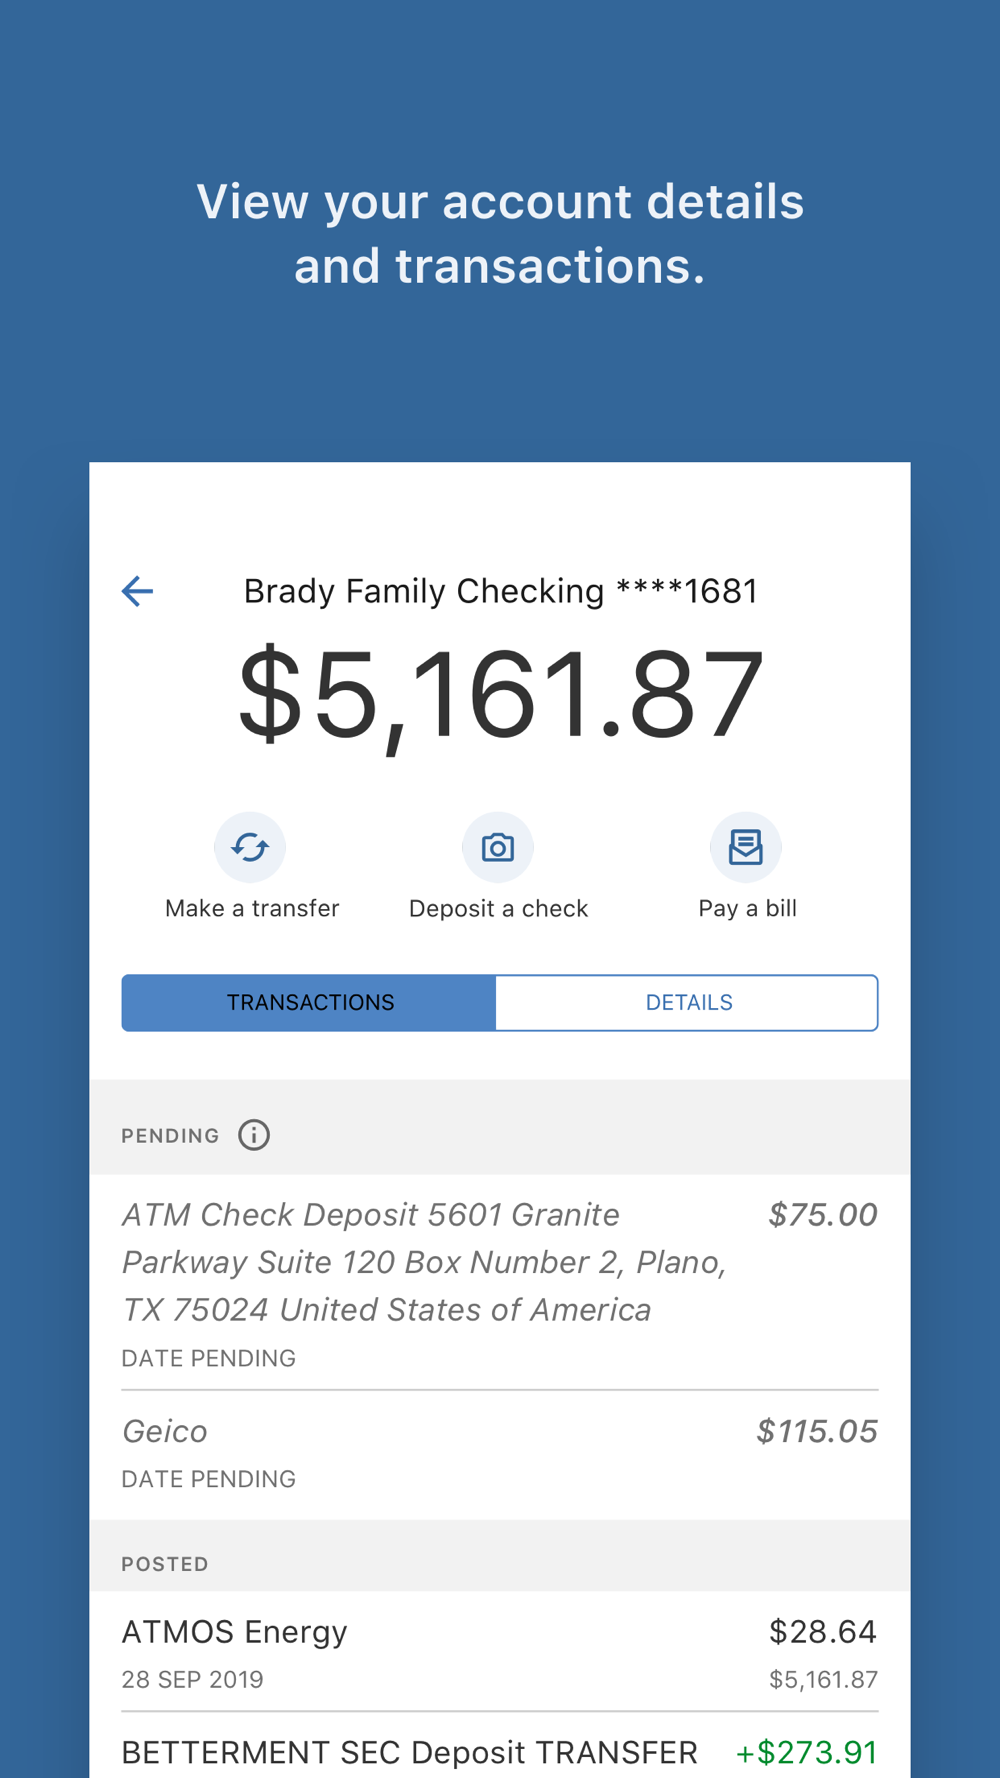This screenshot has height=1778, width=1000.
Task: Select the $5,161.87 account balance
Action: pos(500,694)
